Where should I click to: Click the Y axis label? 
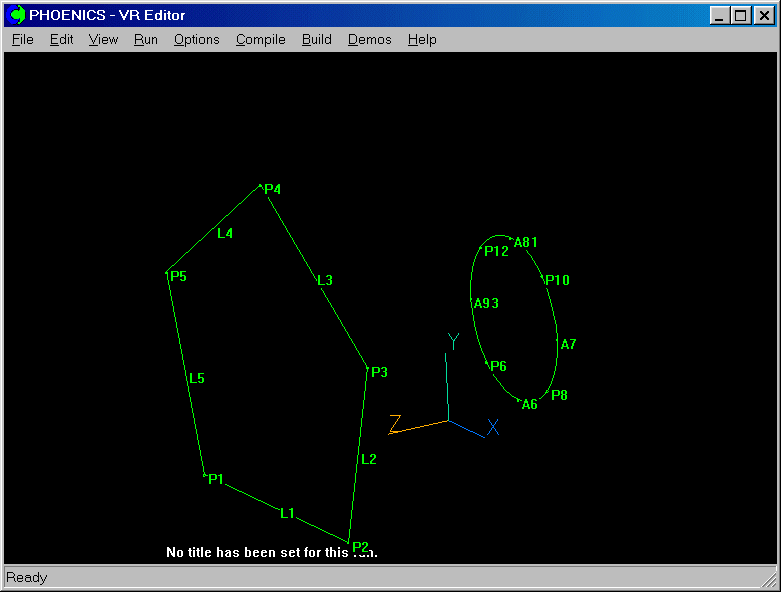(x=453, y=342)
